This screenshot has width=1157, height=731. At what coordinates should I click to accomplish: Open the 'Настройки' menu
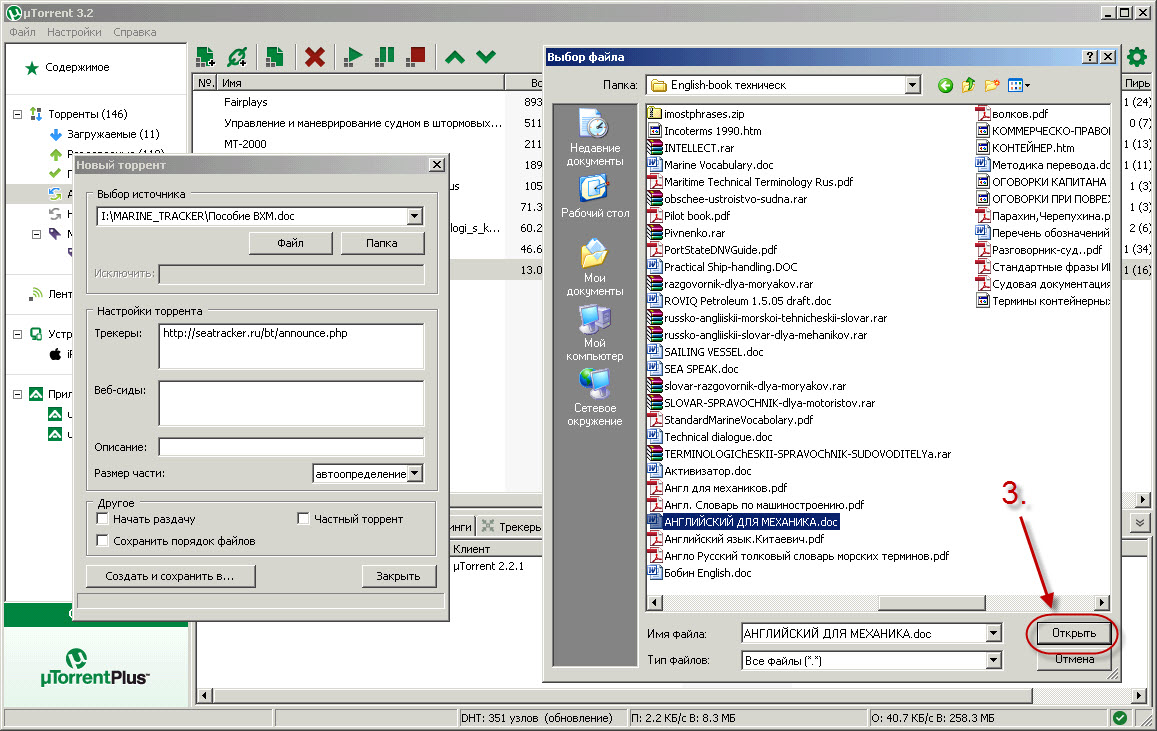pyautogui.click(x=74, y=32)
